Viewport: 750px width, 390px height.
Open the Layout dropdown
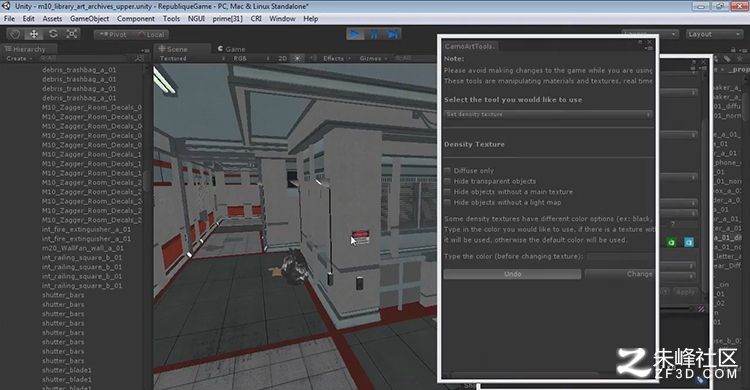click(713, 34)
